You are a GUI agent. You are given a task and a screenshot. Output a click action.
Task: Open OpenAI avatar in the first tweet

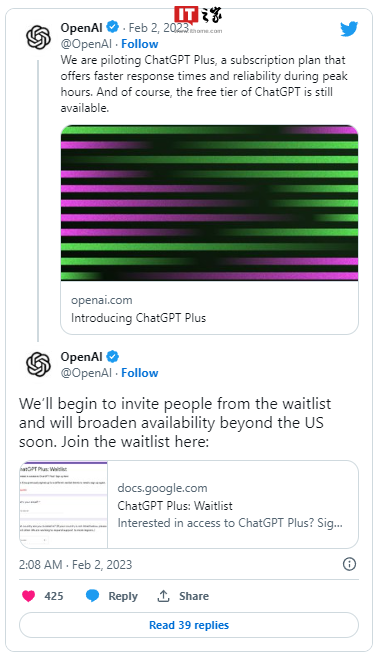38,37
